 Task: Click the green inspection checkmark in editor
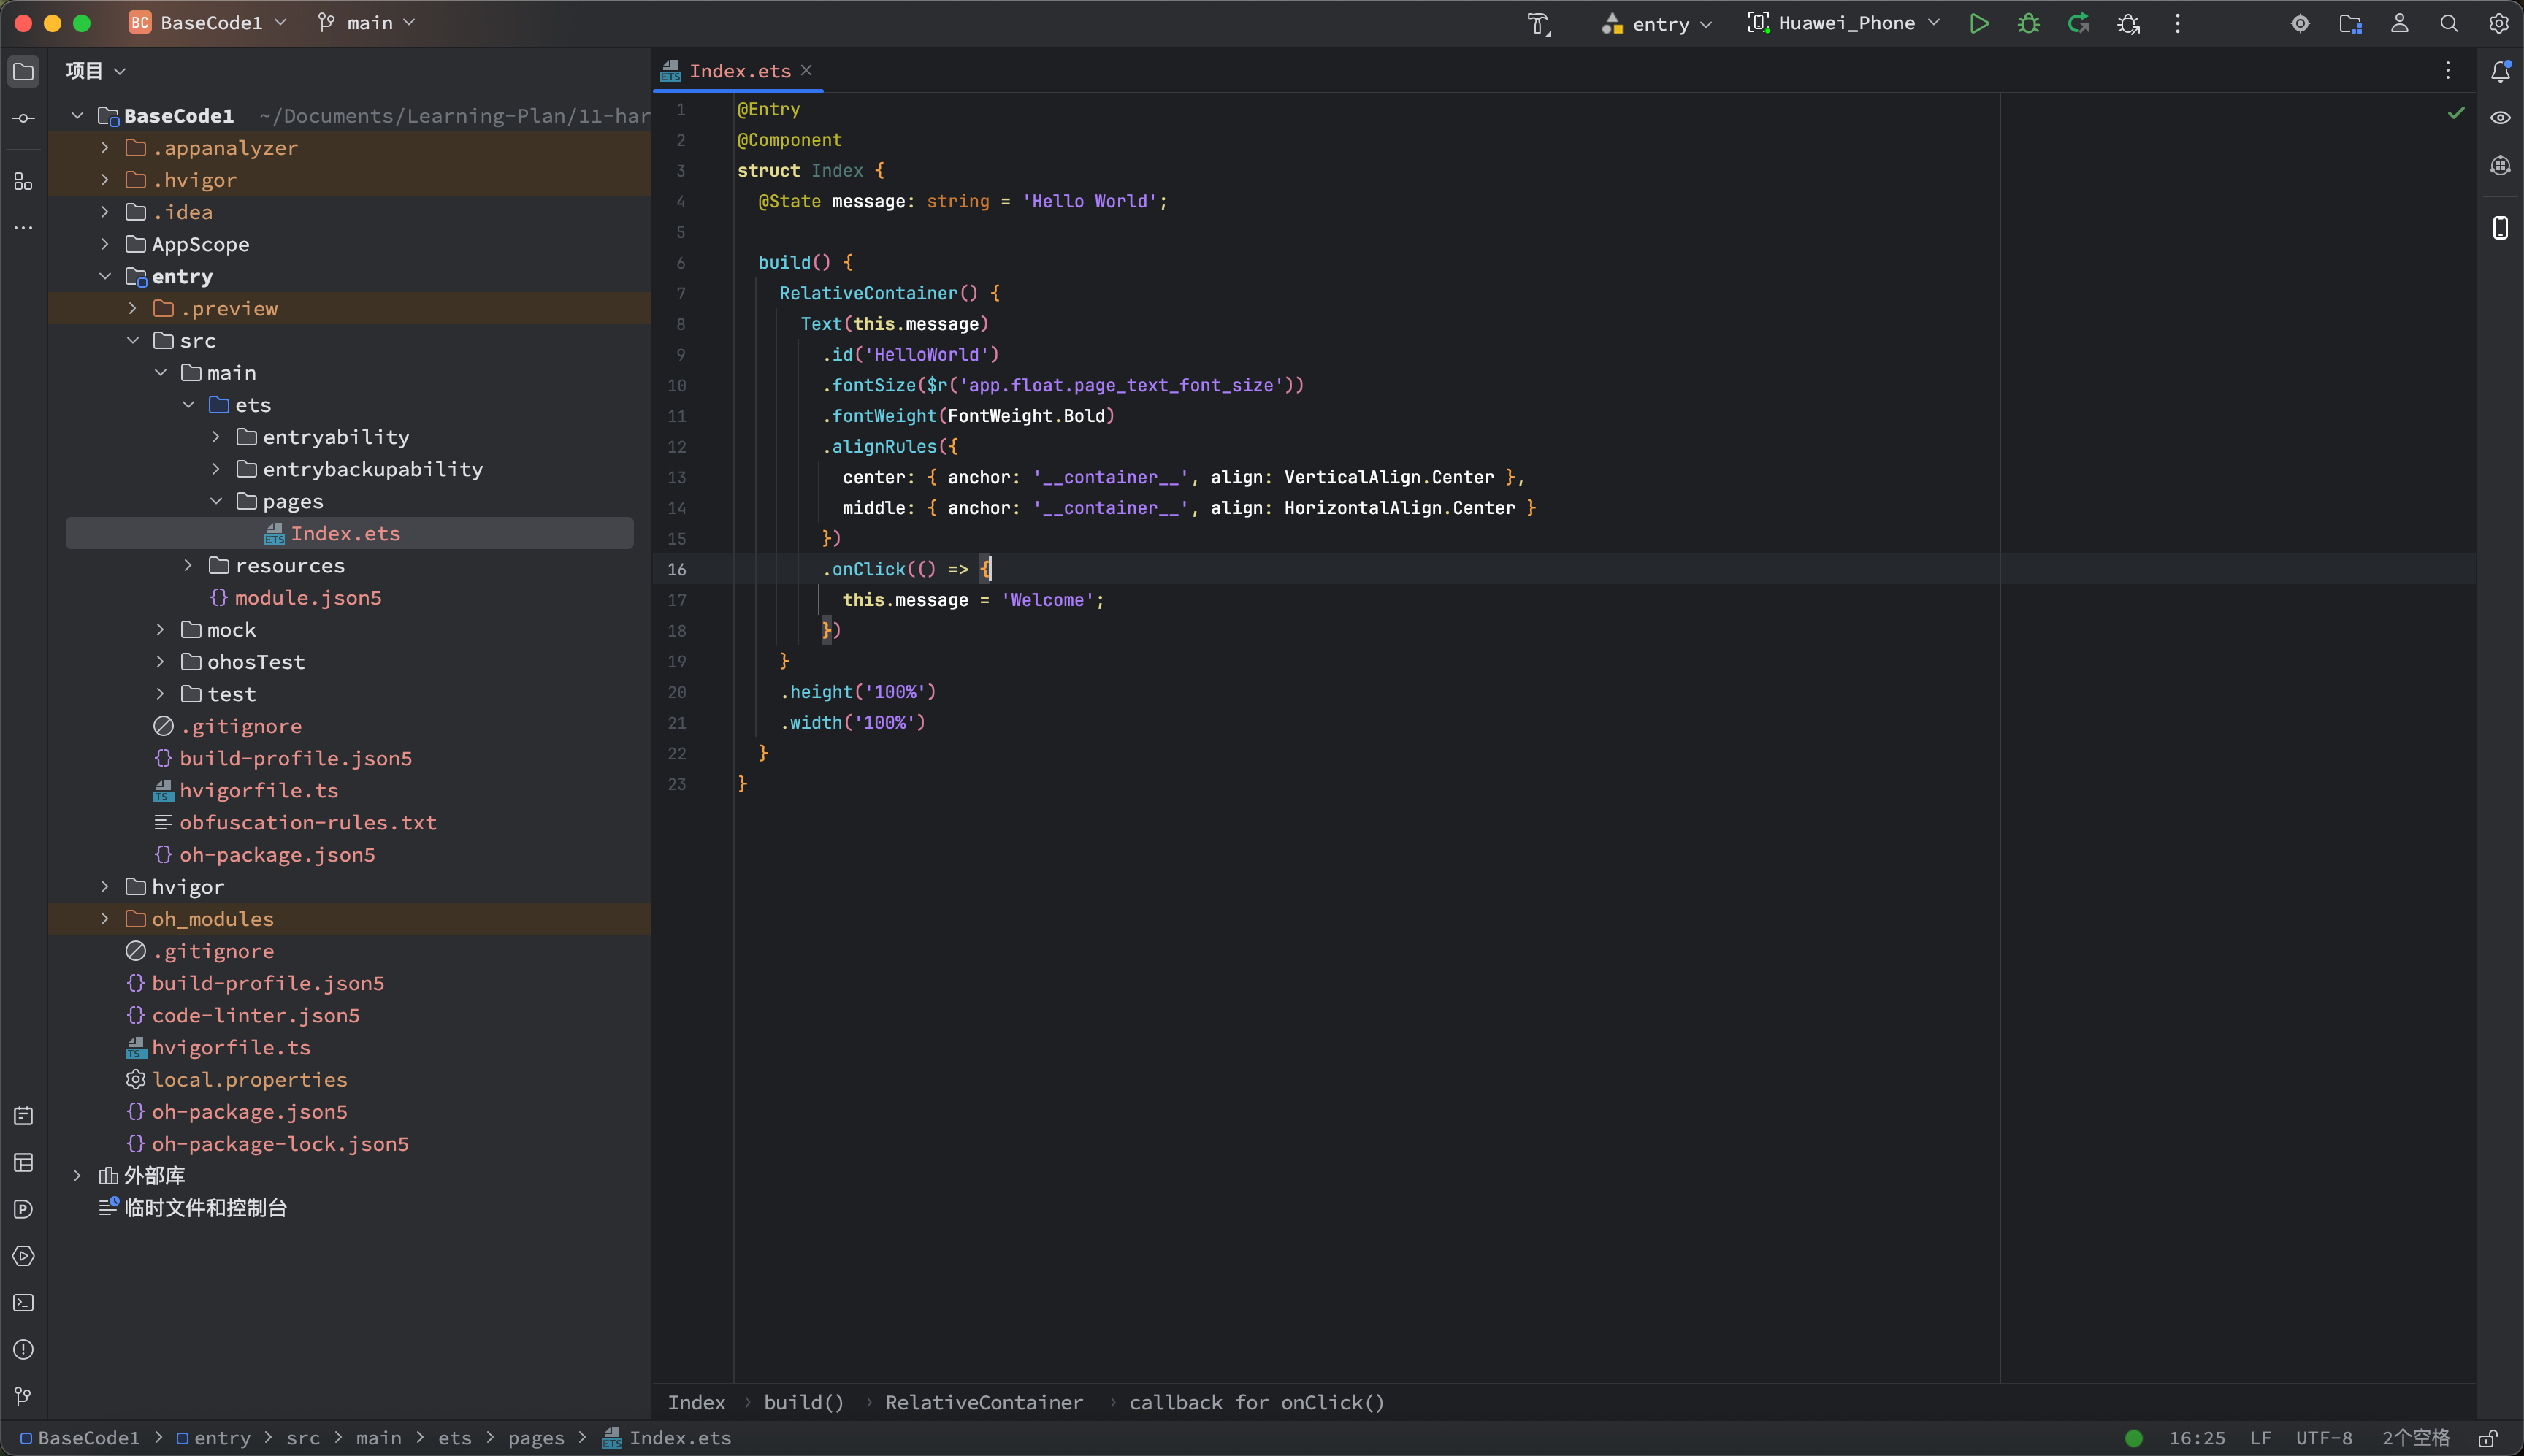pyautogui.click(x=2456, y=113)
